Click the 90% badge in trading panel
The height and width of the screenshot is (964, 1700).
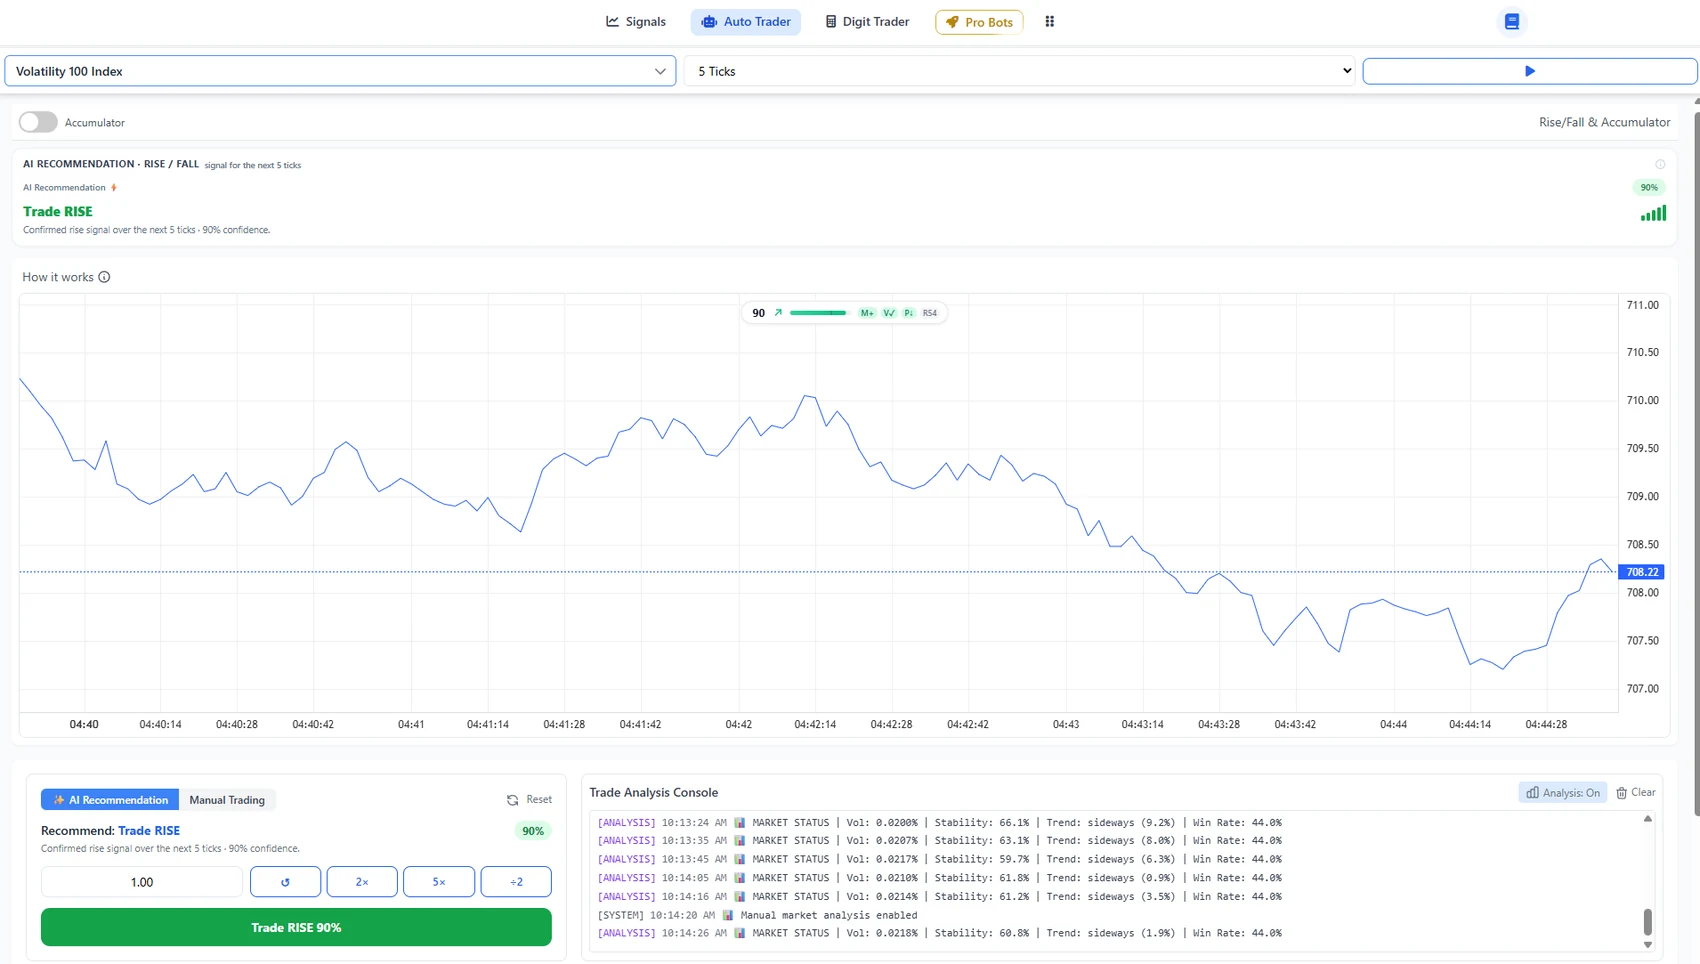pos(533,831)
